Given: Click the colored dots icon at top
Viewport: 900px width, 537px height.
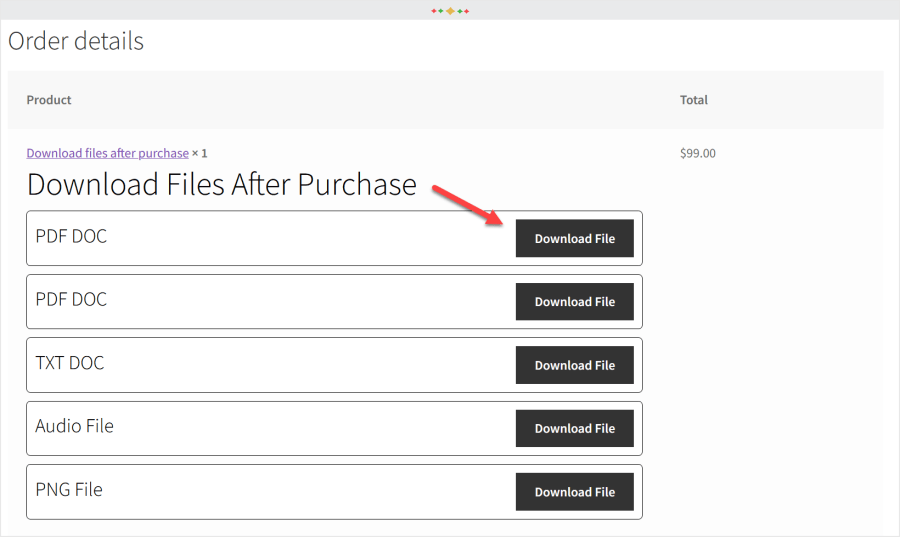Looking at the screenshot, I should [x=450, y=11].
